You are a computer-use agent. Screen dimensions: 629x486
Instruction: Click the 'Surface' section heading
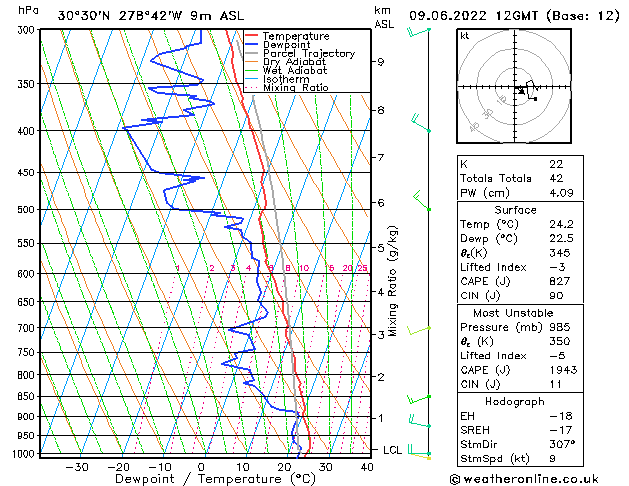point(515,210)
